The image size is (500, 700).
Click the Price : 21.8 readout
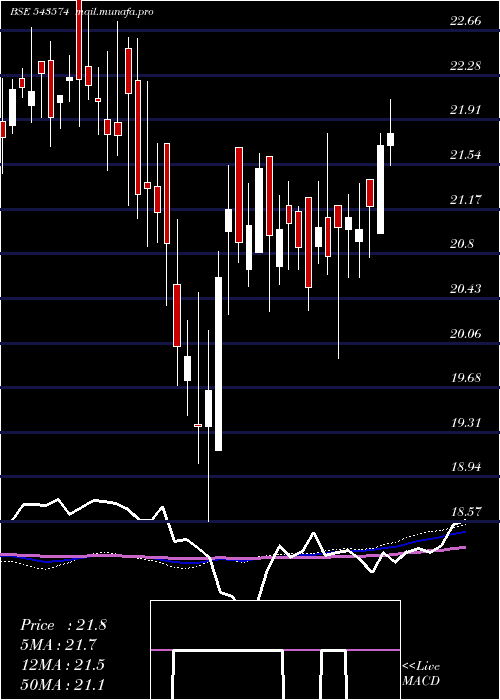click(63, 625)
